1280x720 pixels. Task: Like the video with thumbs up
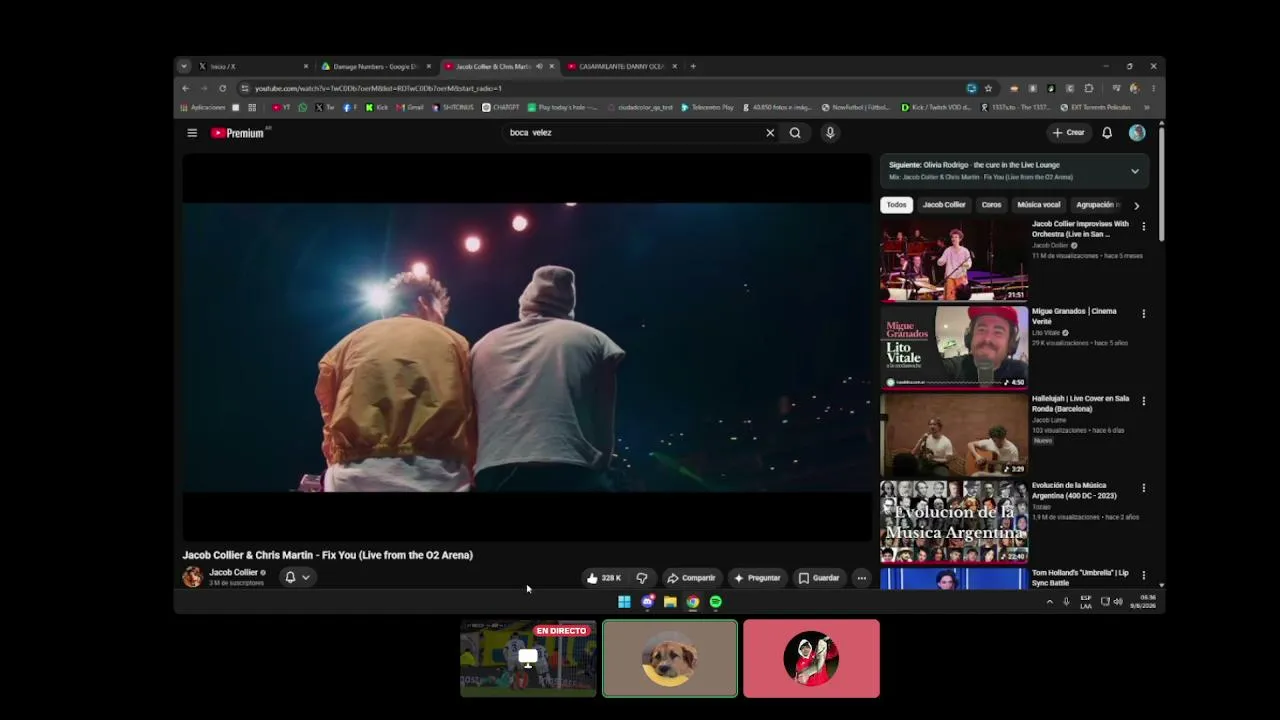604,578
